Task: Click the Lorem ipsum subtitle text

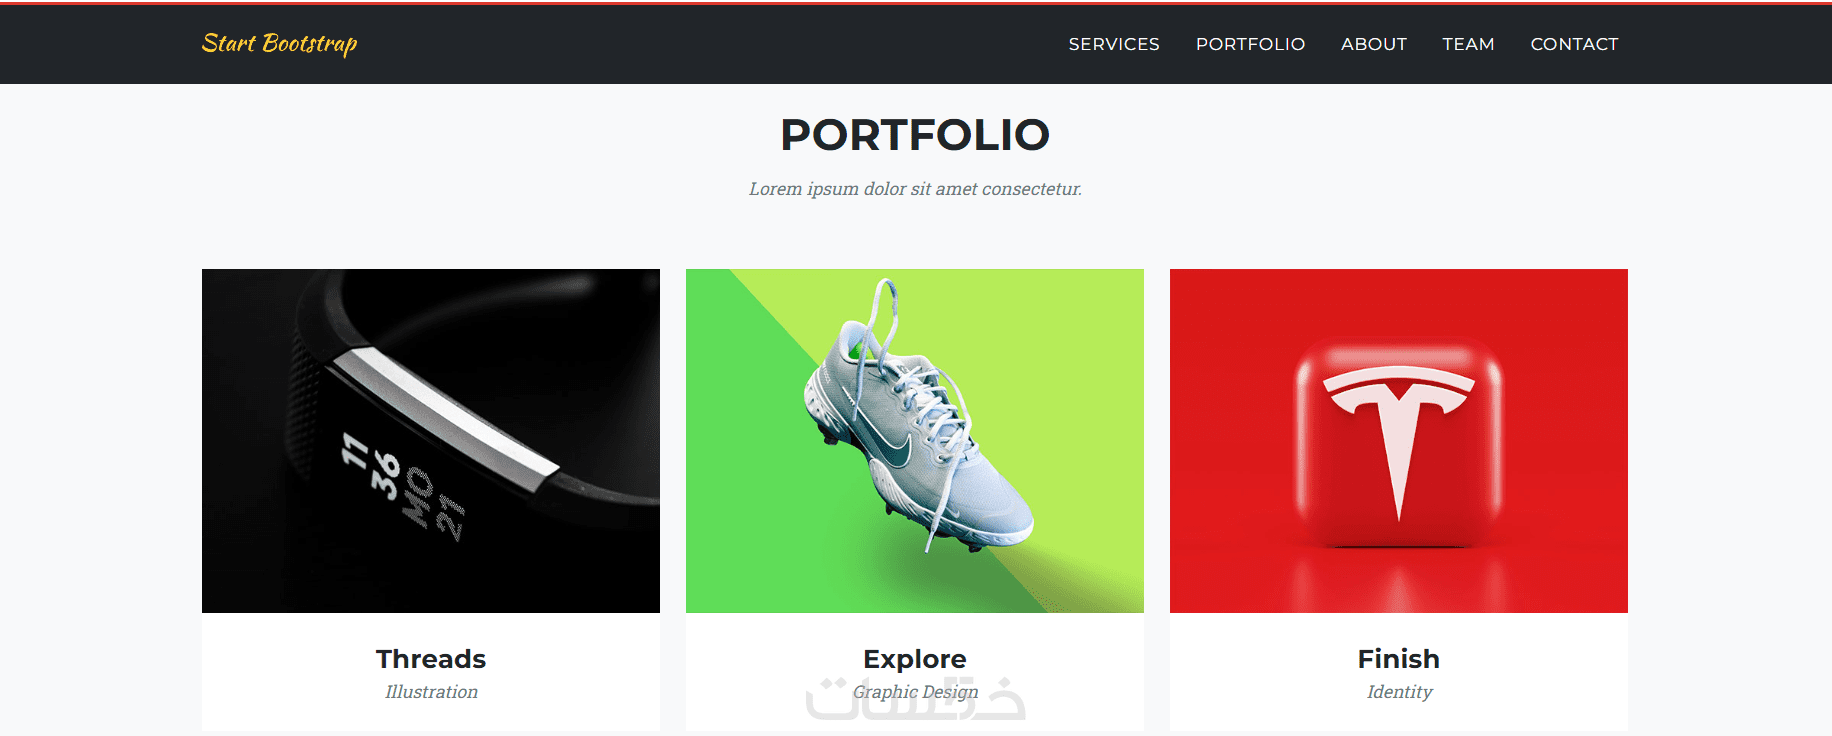Action: pyautogui.click(x=915, y=189)
